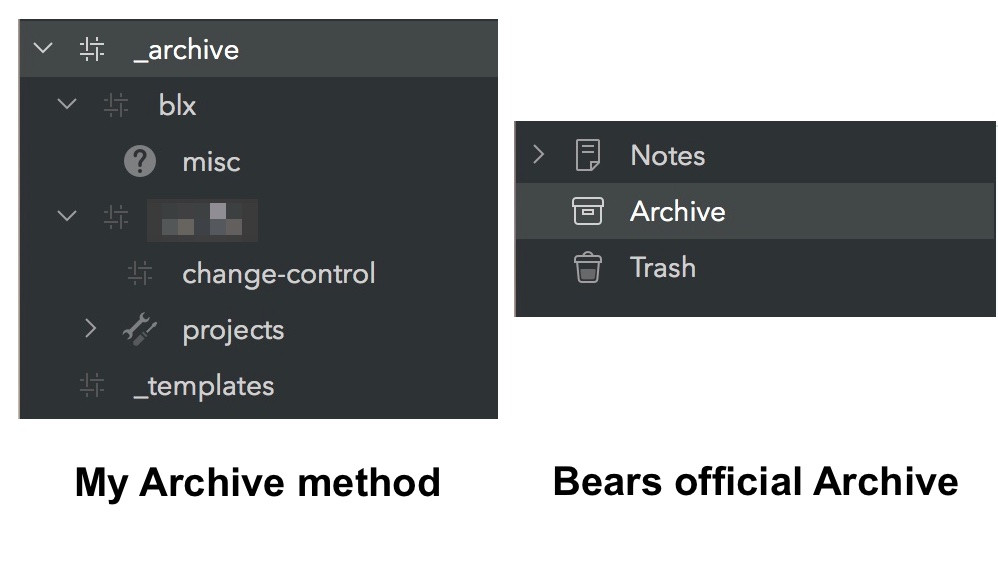Select the _templates tag
This screenshot has width=998, height=561.
(x=203, y=385)
